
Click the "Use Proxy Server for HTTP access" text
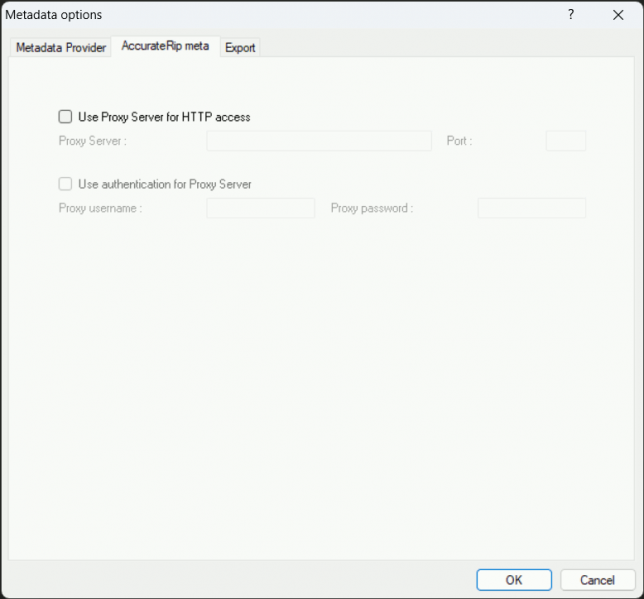pyautogui.click(x=164, y=117)
